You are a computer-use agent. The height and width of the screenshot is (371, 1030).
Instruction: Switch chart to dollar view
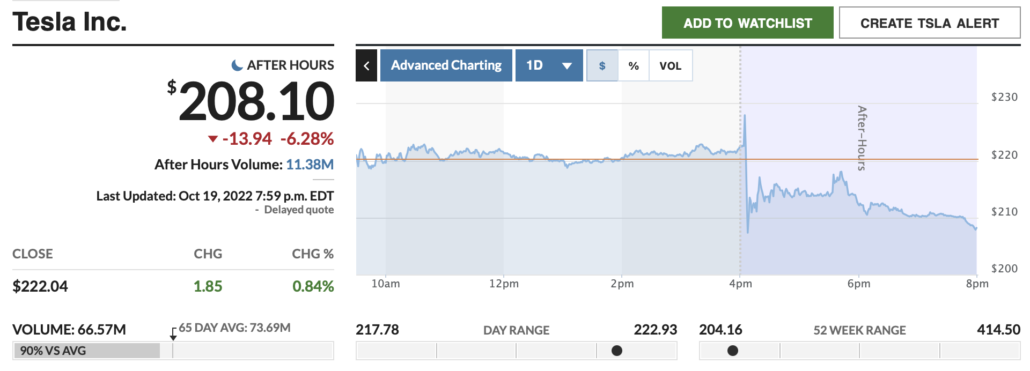point(602,66)
